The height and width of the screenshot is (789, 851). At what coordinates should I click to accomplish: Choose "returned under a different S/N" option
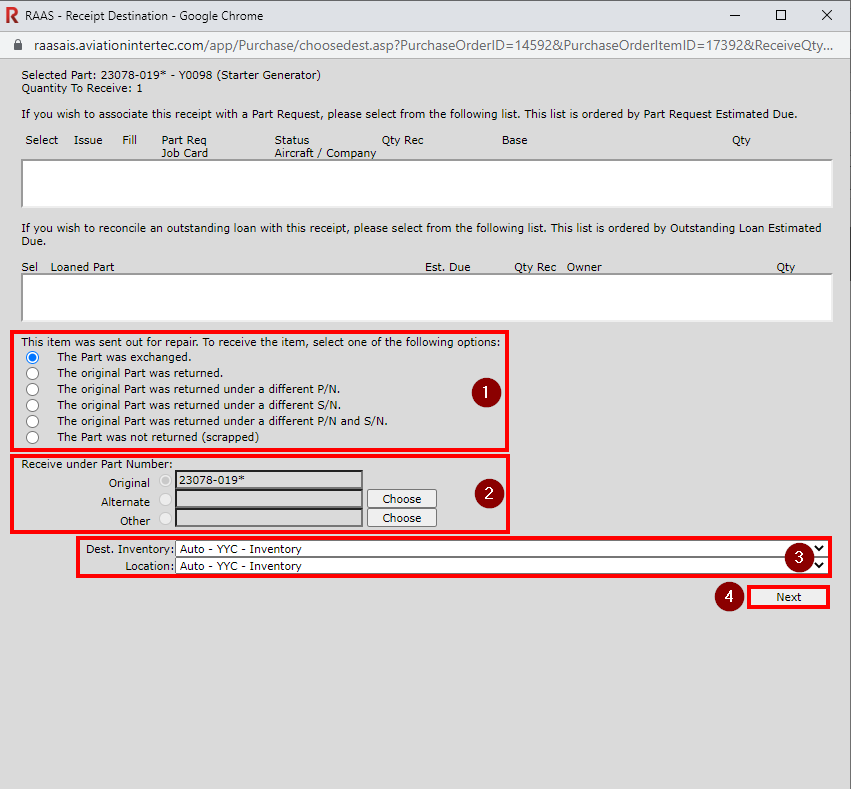click(x=32, y=405)
